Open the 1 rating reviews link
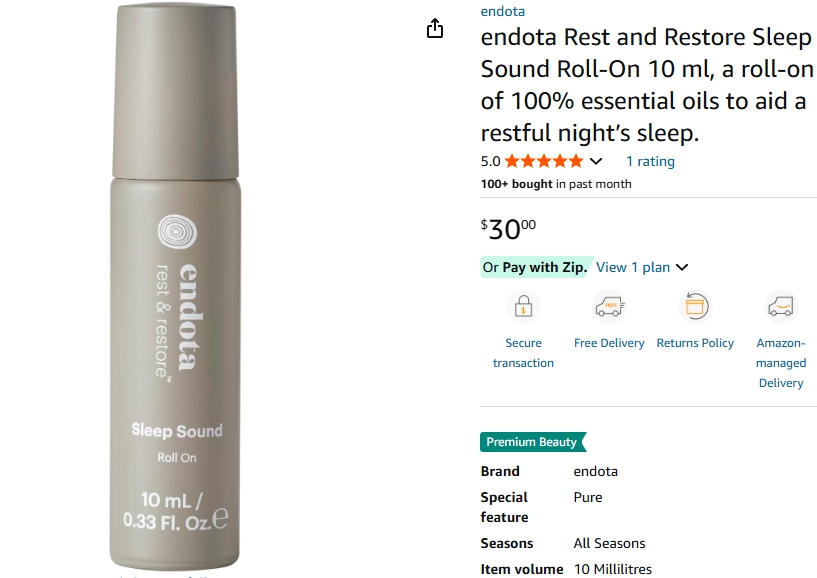 coord(650,162)
